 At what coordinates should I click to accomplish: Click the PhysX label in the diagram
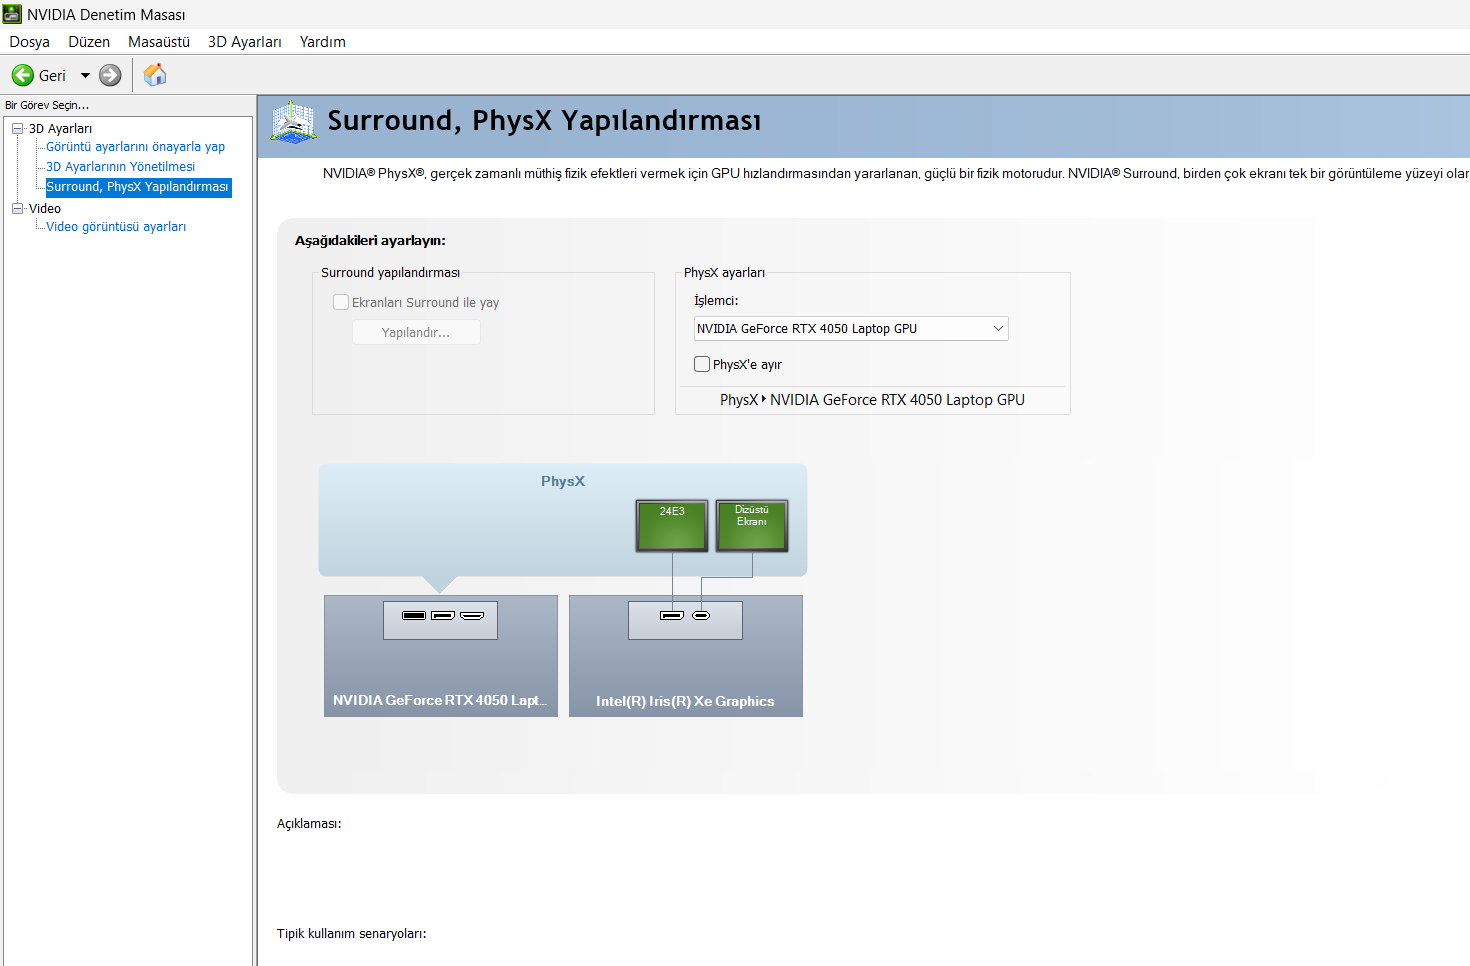tap(563, 481)
